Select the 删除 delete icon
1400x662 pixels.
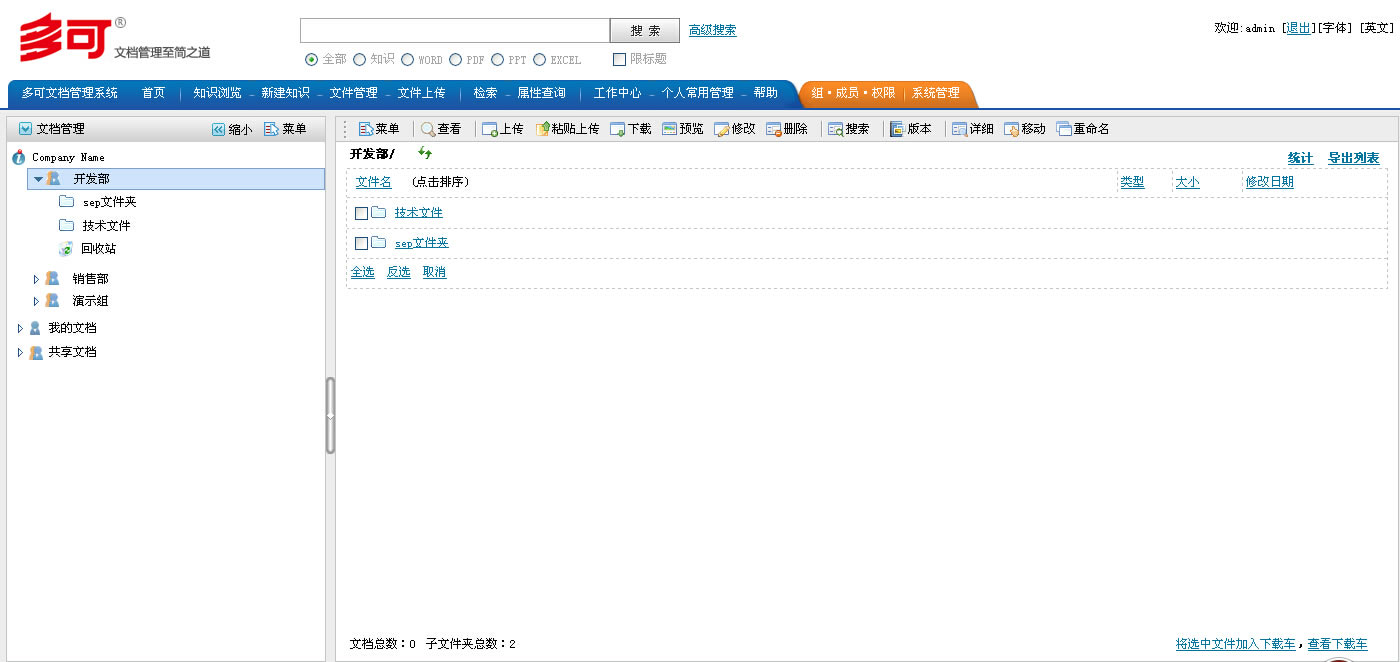[x=787, y=128]
